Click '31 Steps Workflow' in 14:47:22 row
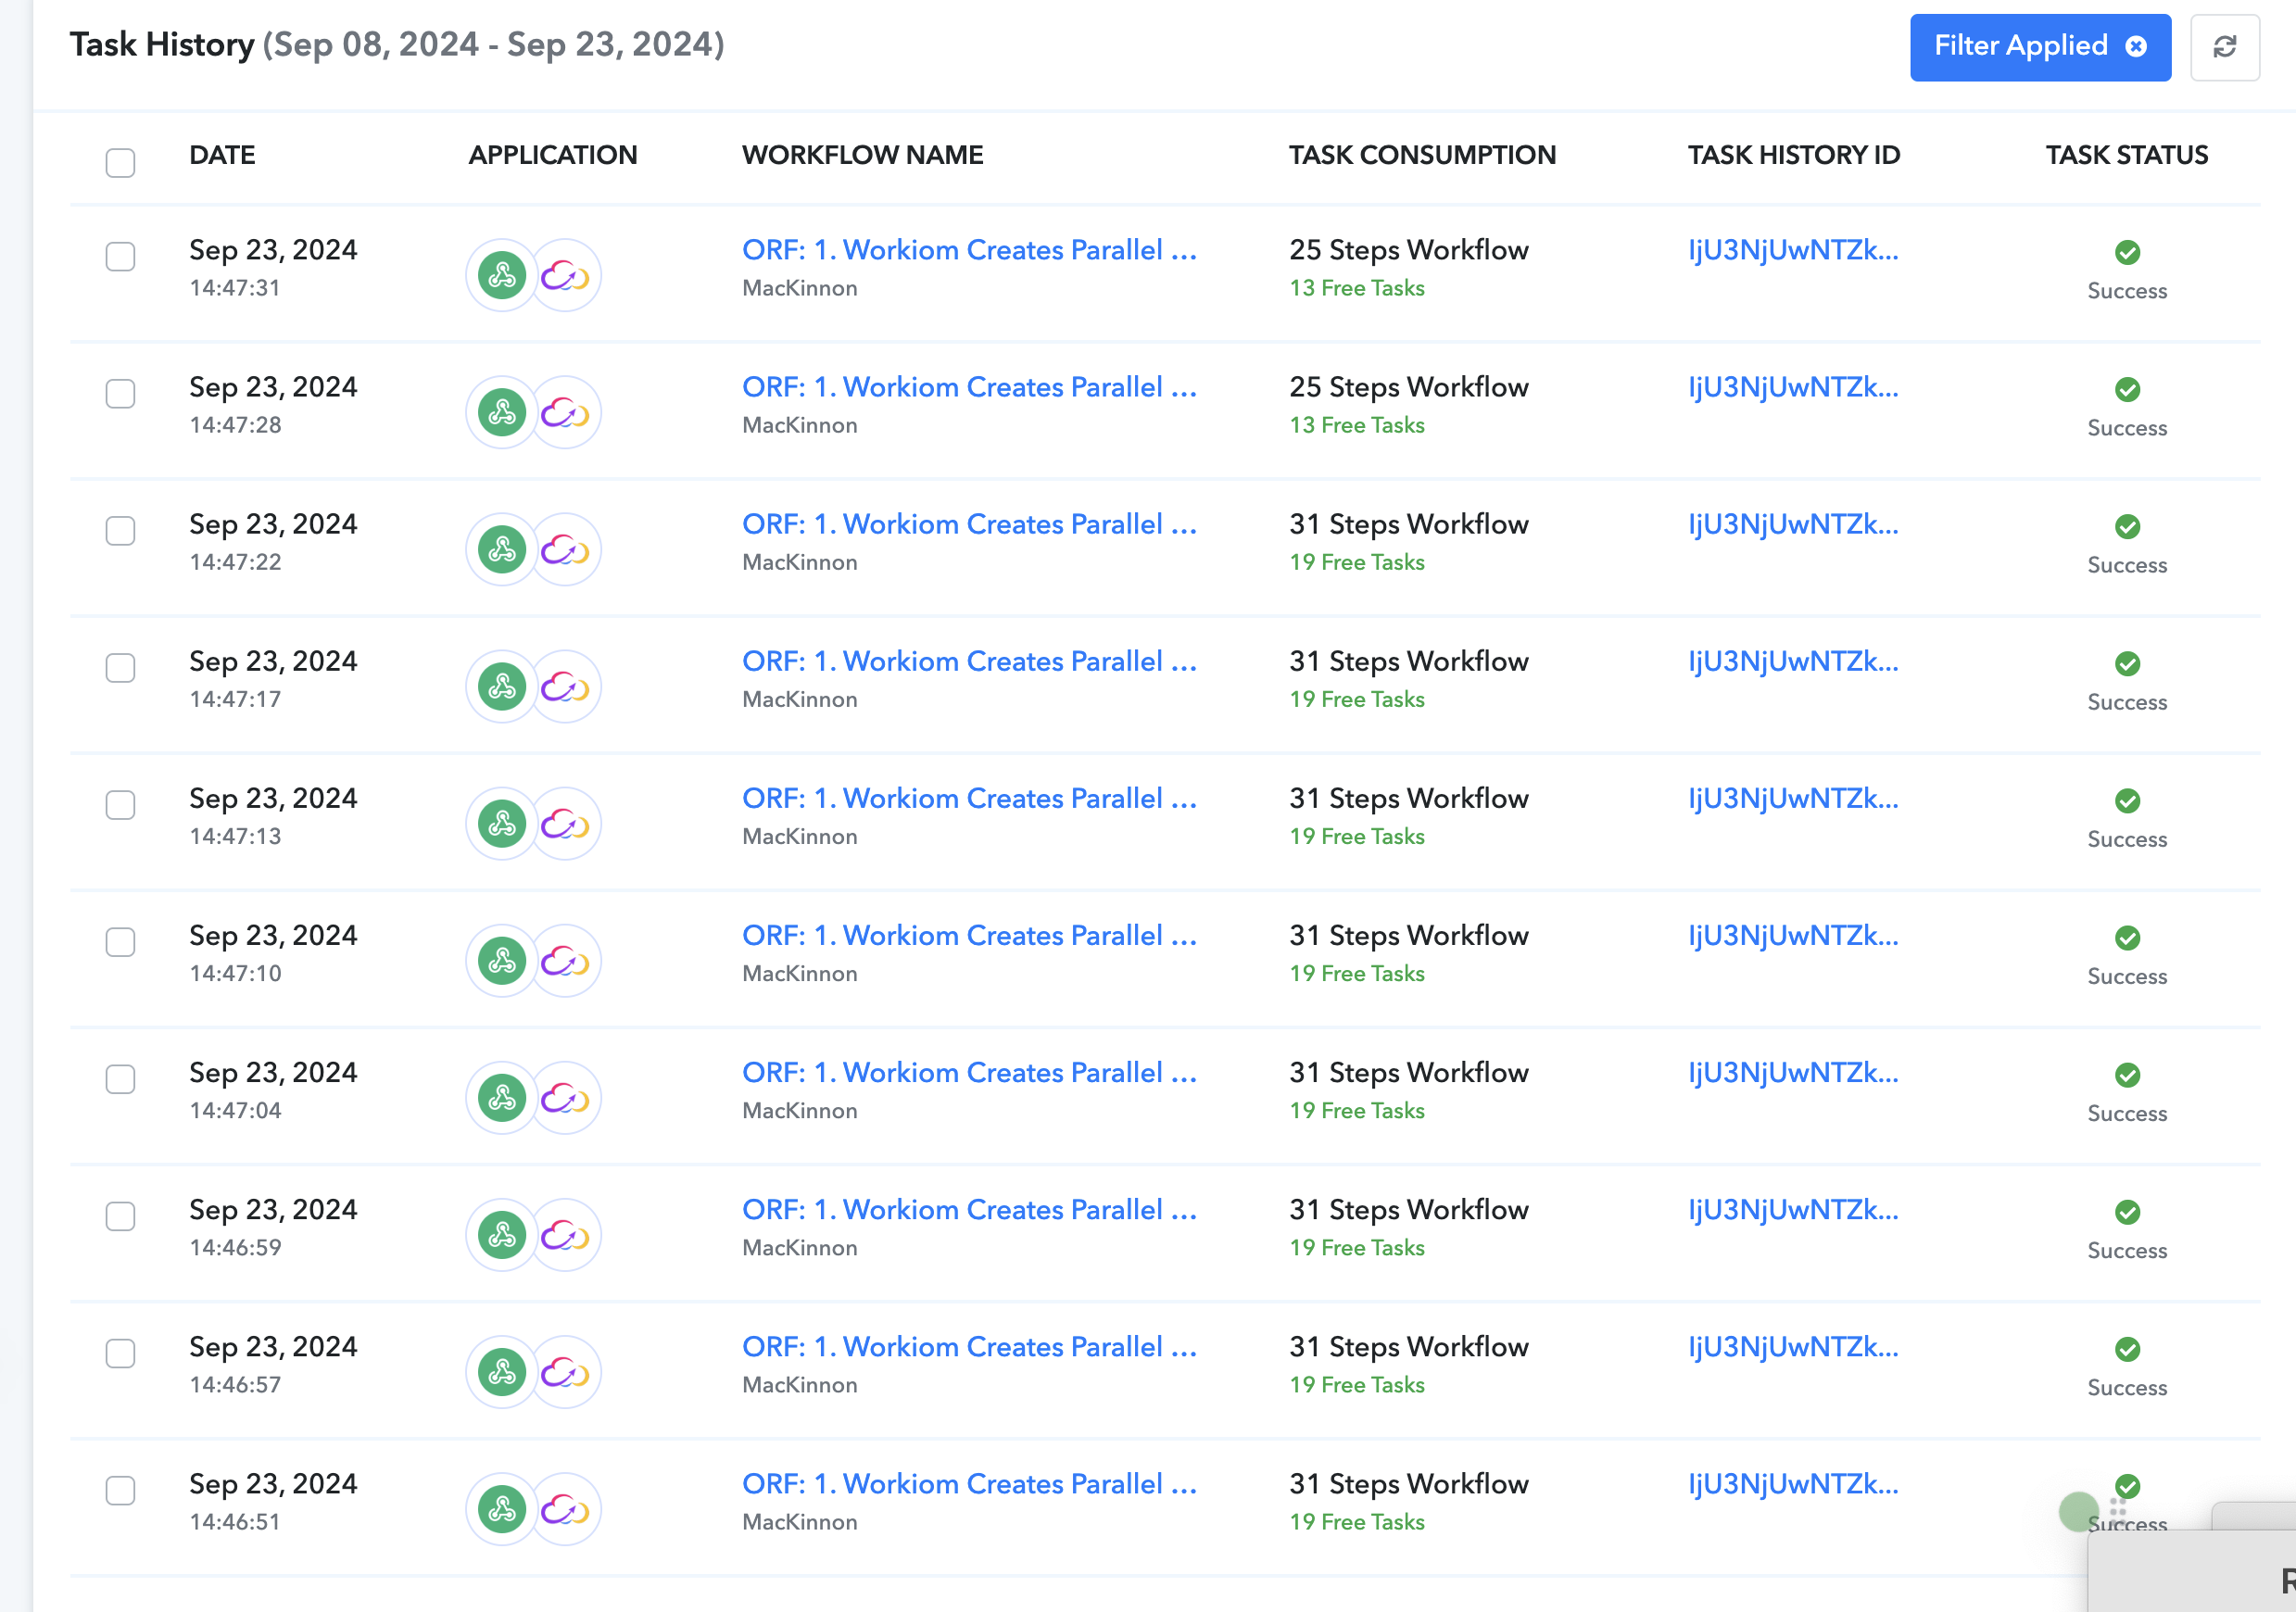Image resolution: width=2296 pixels, height=1612 pixels. (1408, 524)
